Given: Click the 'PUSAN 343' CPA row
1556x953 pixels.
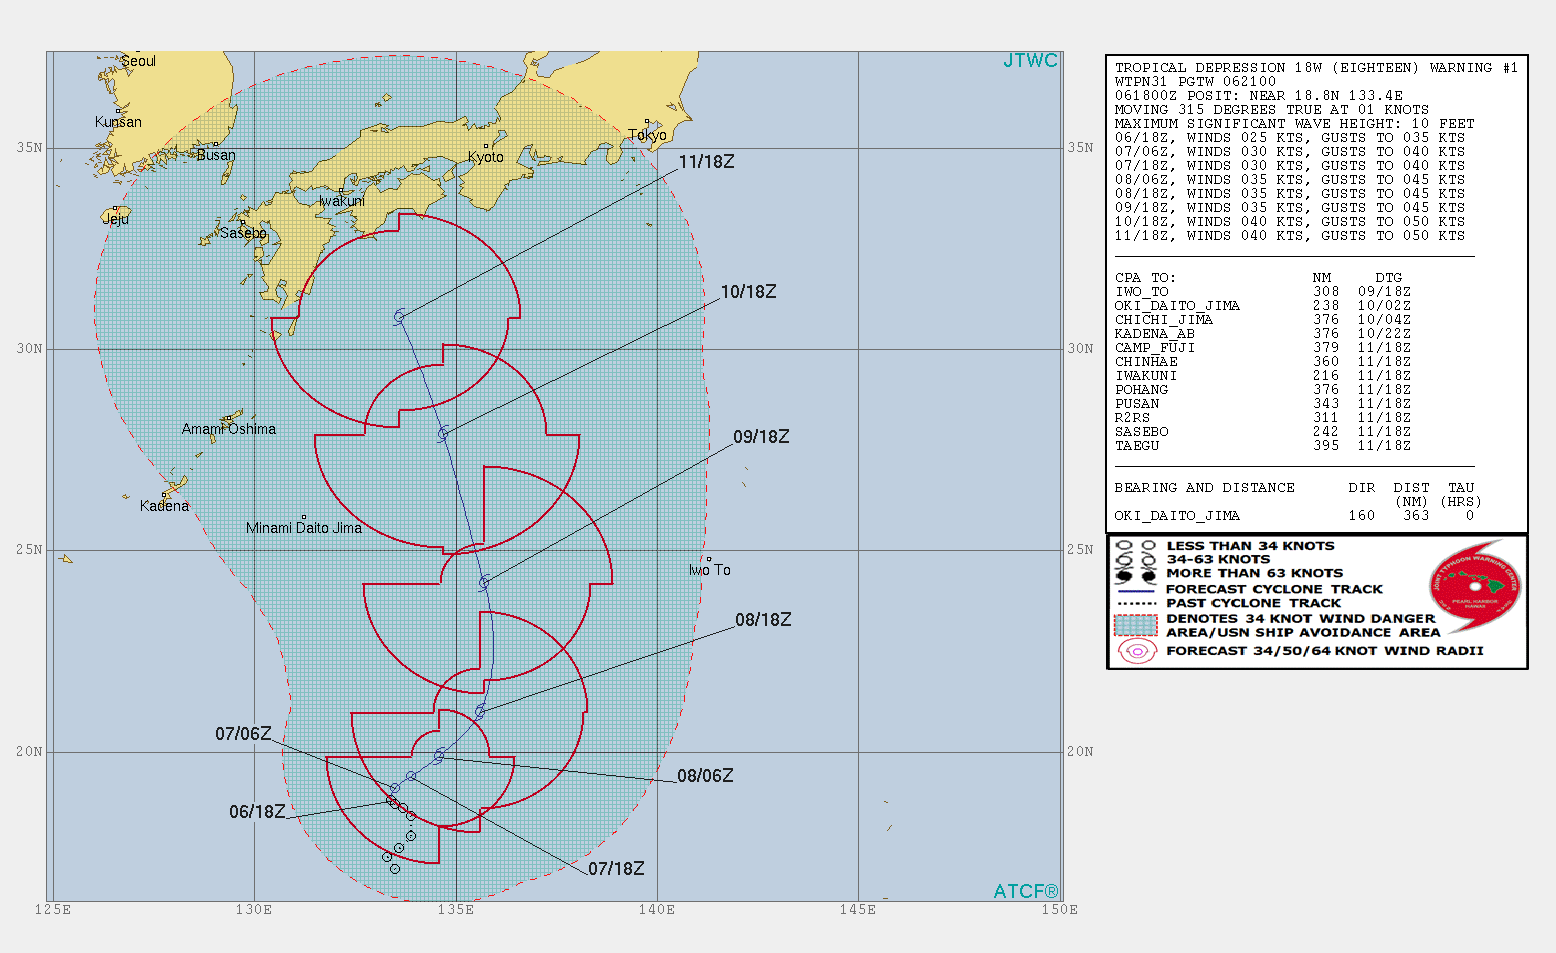Looking at the screenshot, I should pyautogui.click(x=1263, y=404).
